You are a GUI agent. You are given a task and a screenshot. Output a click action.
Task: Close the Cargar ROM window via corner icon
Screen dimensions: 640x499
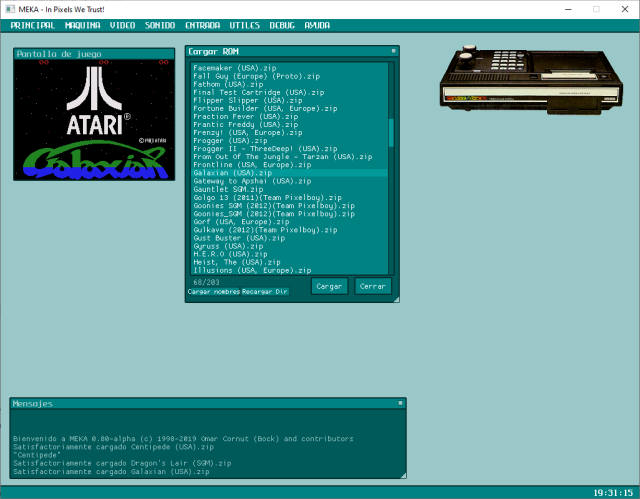coord(393,51)
